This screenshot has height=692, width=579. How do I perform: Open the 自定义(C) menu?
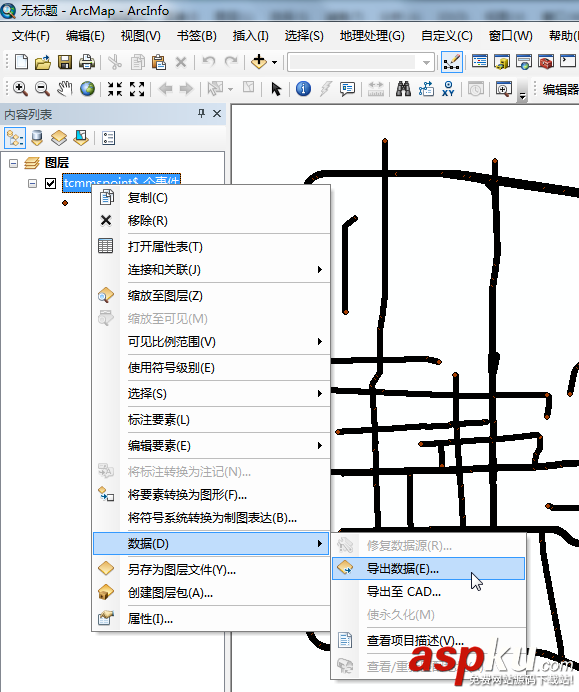pos(447,36)
